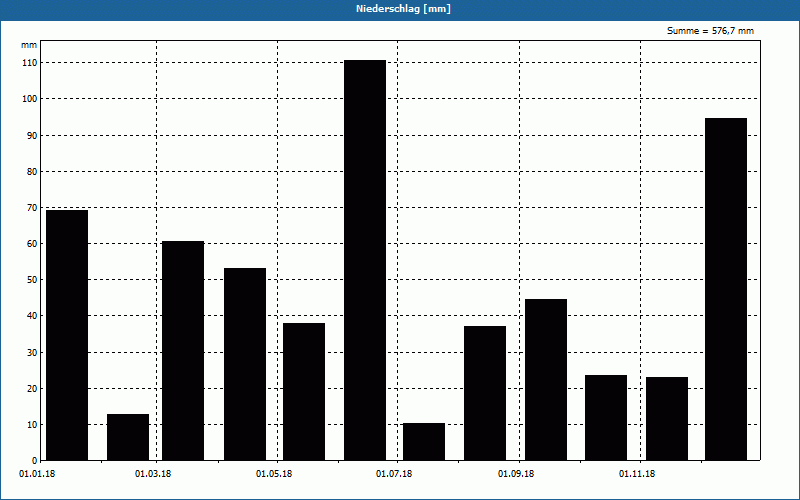Click the 70 y-axis value

(33, 208)
